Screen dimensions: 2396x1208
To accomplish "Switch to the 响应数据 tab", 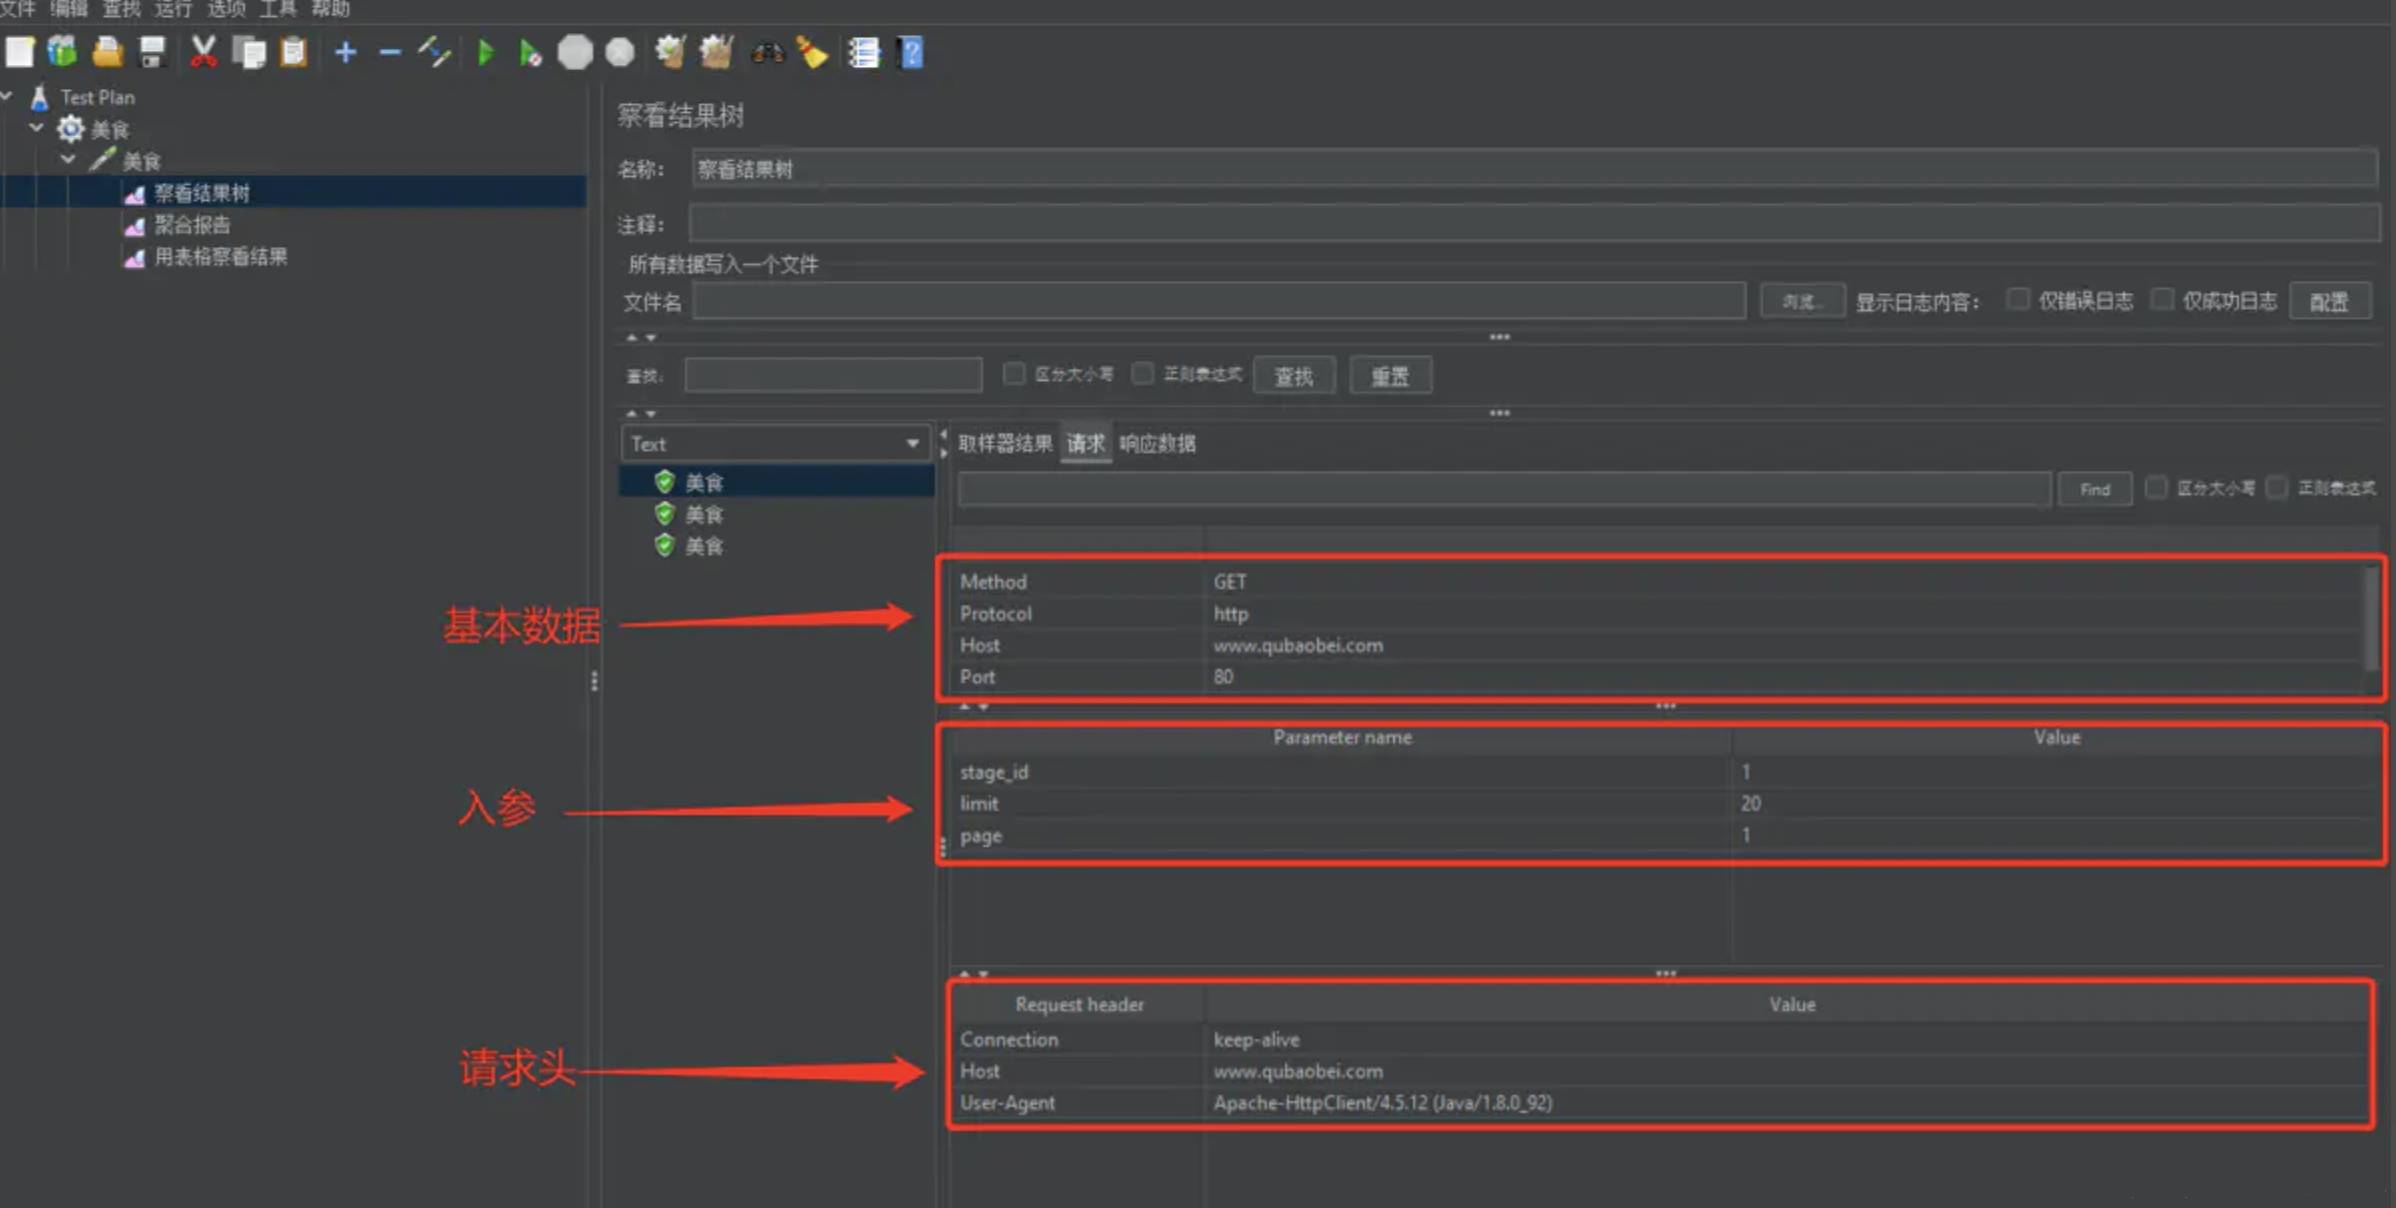I will coord(1157,443).
